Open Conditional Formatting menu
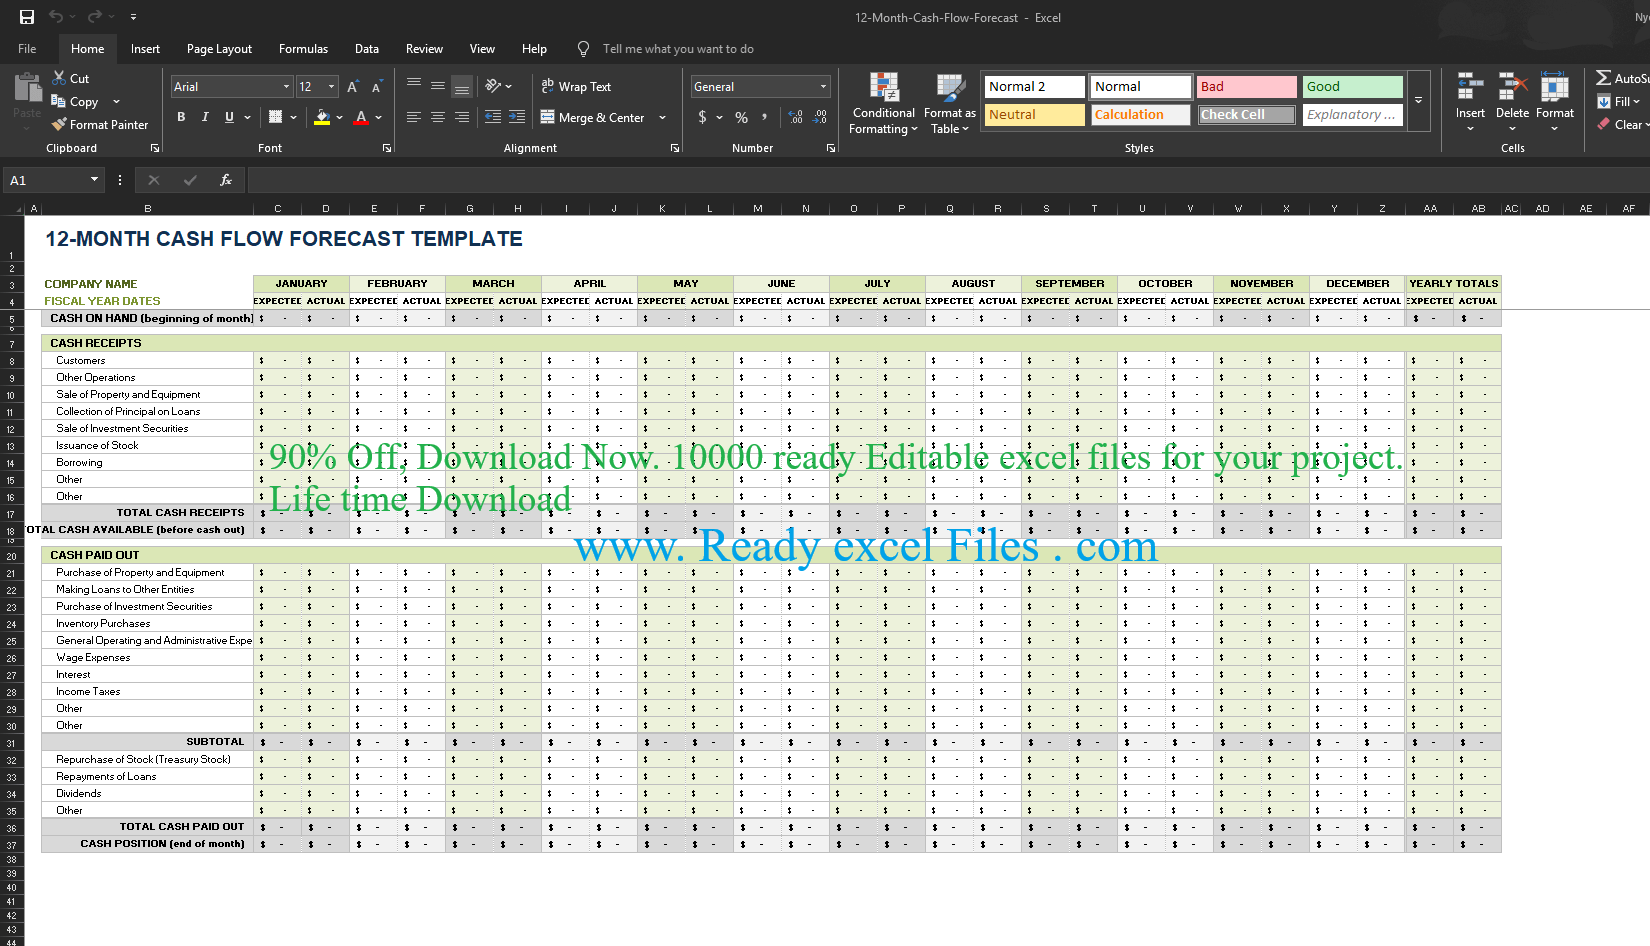This screenshot has width=1650, height=946. [x=883, y=103]
